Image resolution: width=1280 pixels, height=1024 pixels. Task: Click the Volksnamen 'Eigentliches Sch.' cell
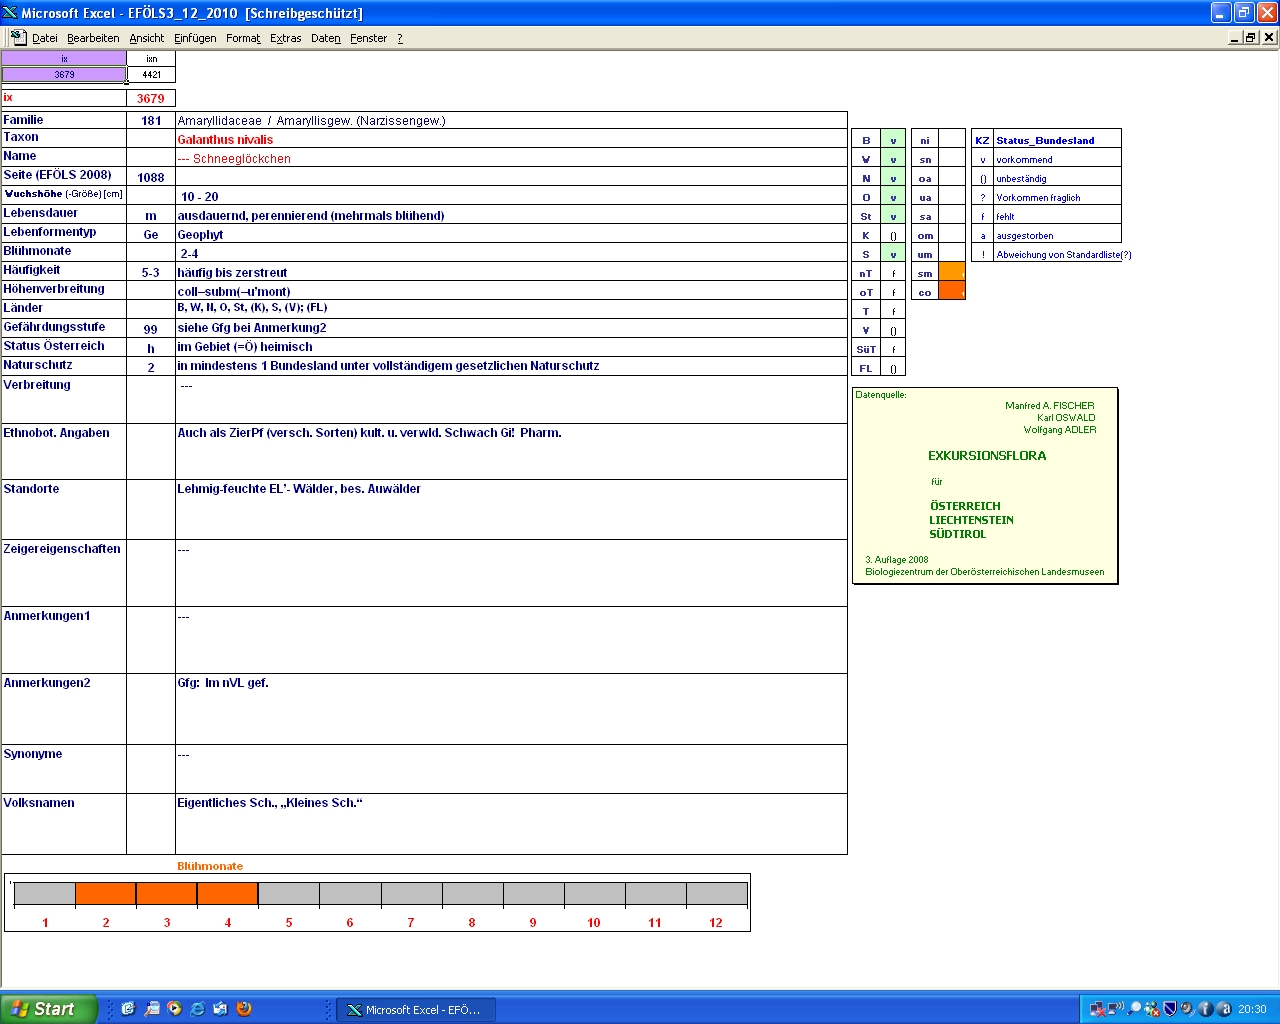[511, 824]
